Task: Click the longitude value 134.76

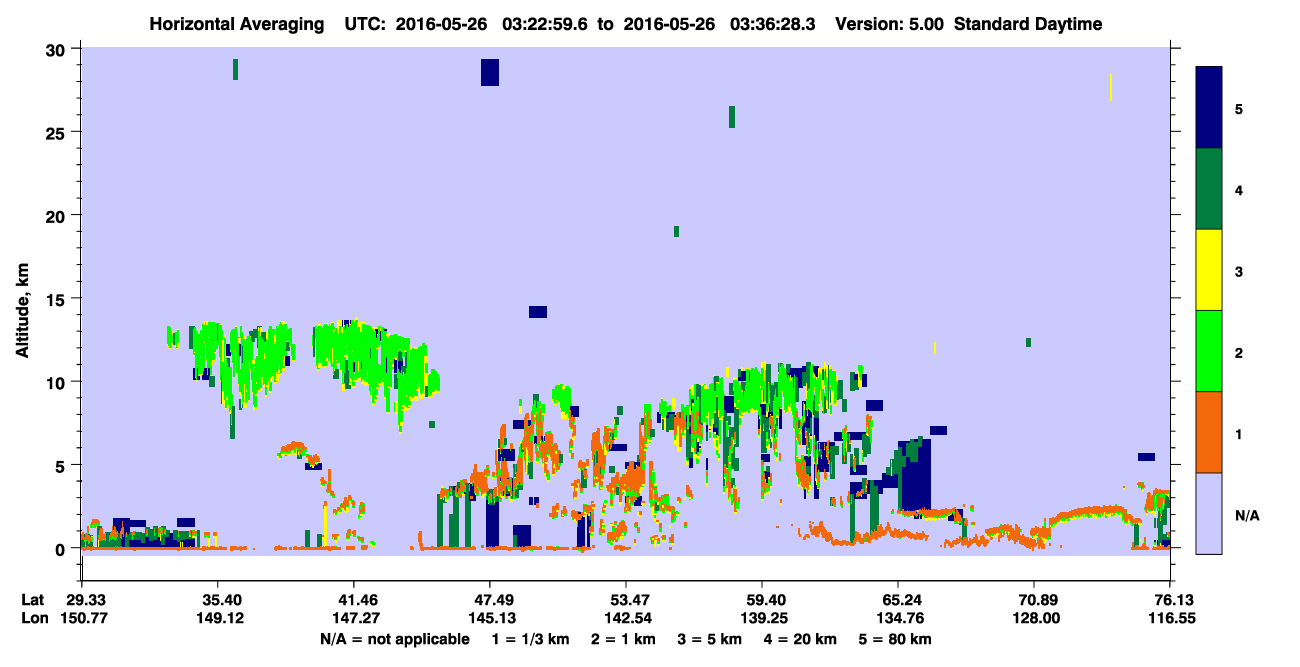Action: (x=898, y=619)
